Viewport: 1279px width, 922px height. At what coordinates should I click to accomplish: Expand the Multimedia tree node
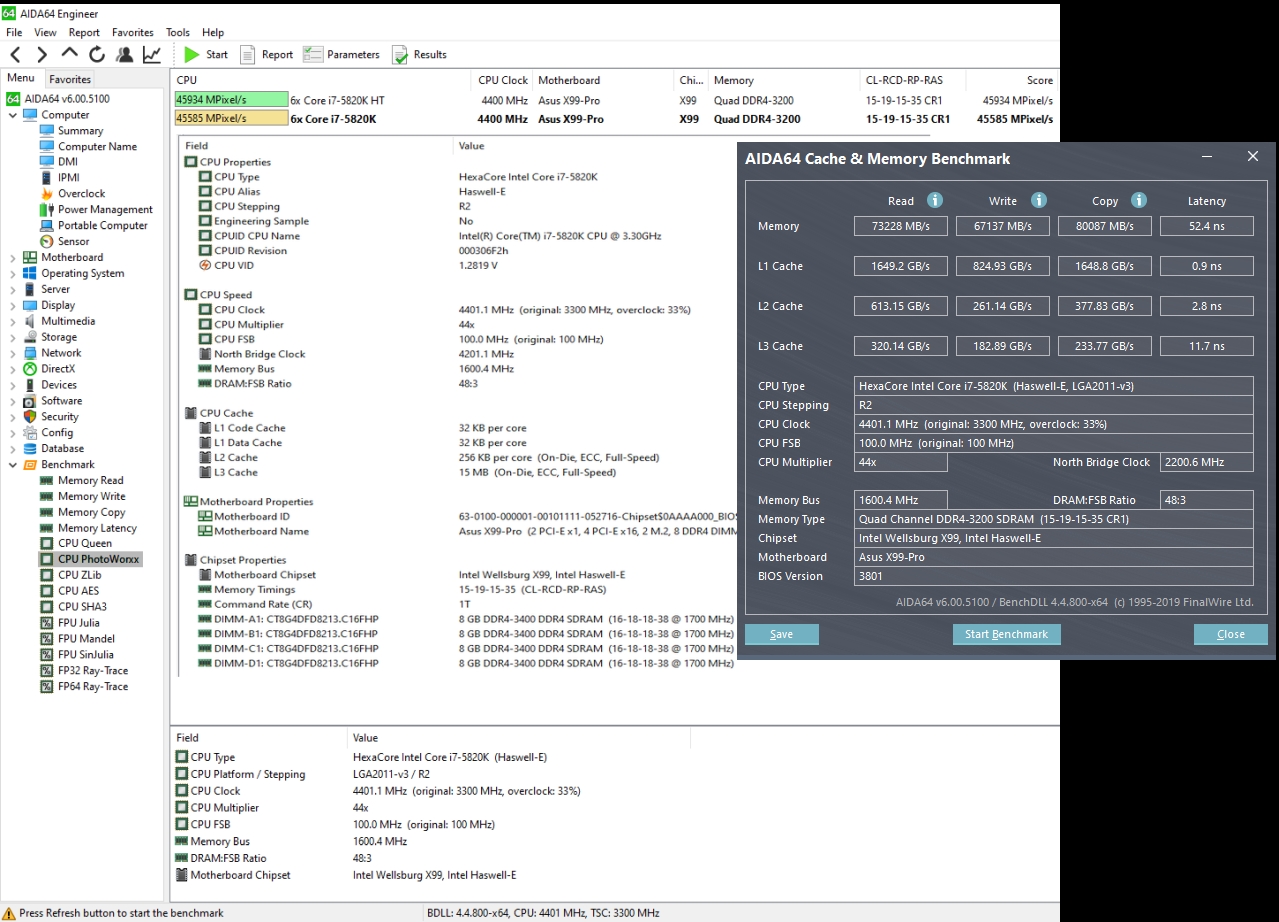click(13, 321)
